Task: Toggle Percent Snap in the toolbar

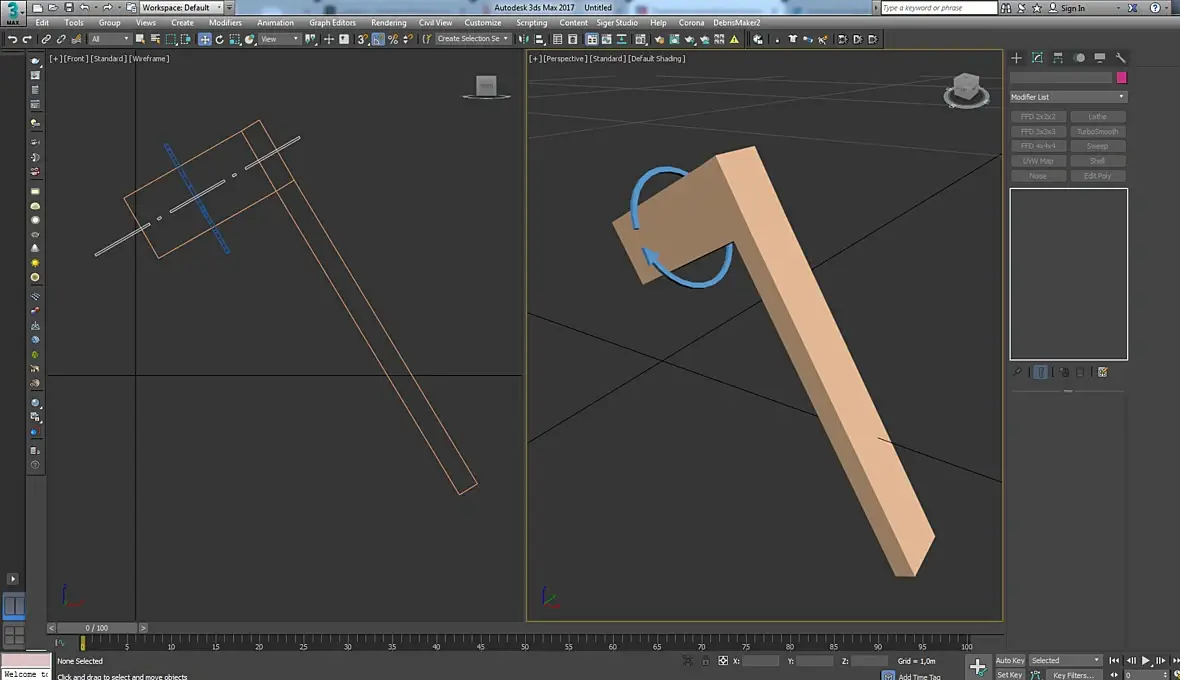Action: coord(393,39)
